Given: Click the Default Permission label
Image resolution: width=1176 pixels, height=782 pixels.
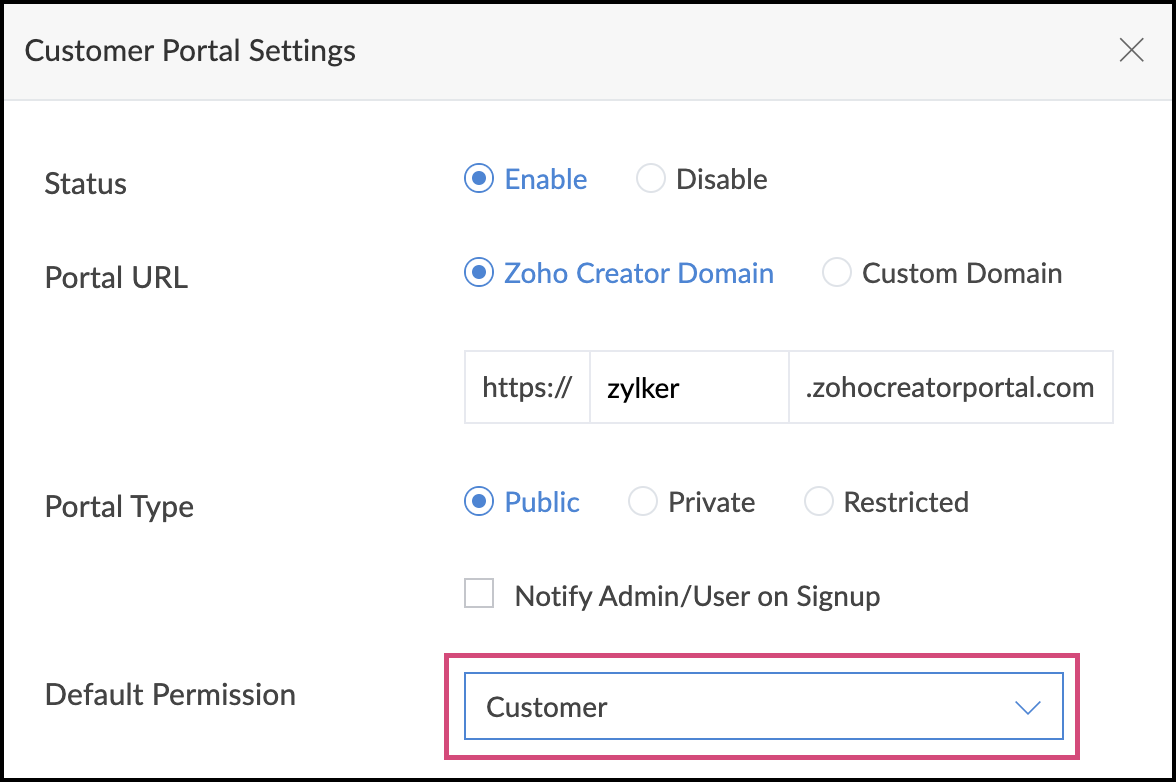Looking at the screenshot, I should pyautogui.click(x=170, y=694).
